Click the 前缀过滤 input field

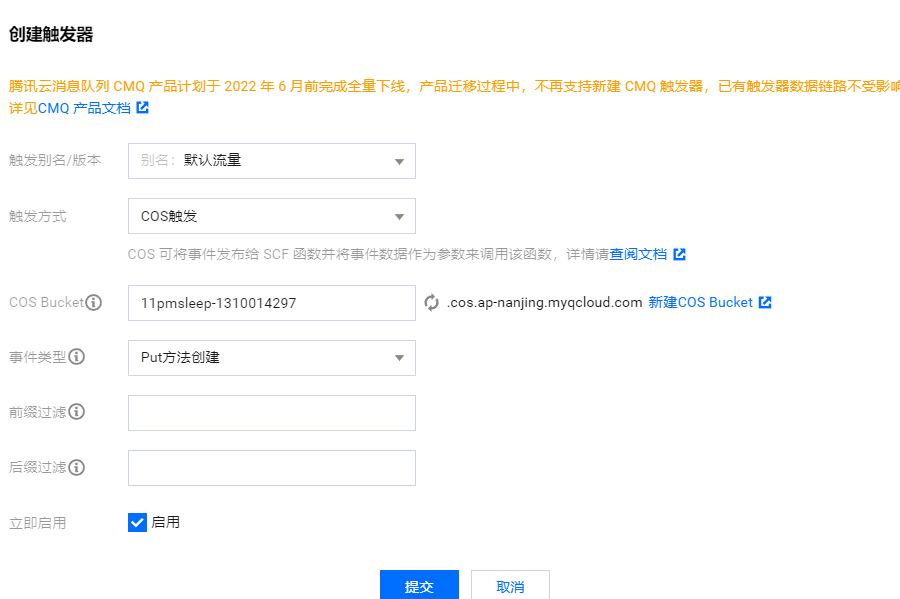[271, 413]
